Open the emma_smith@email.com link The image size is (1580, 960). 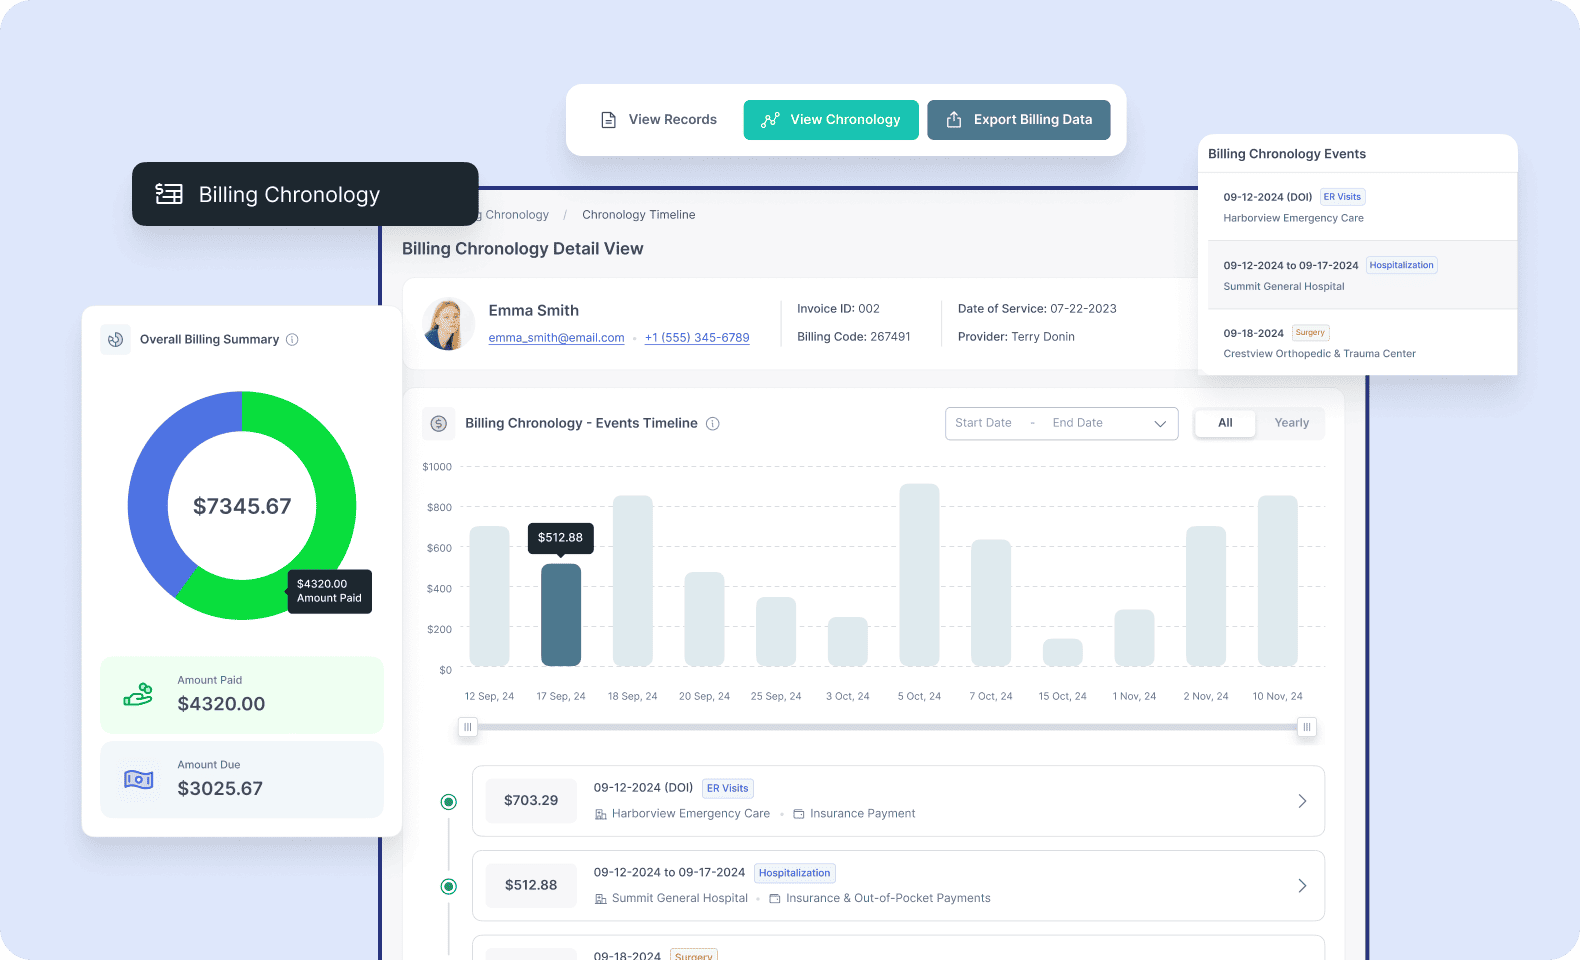pos(556,338)
